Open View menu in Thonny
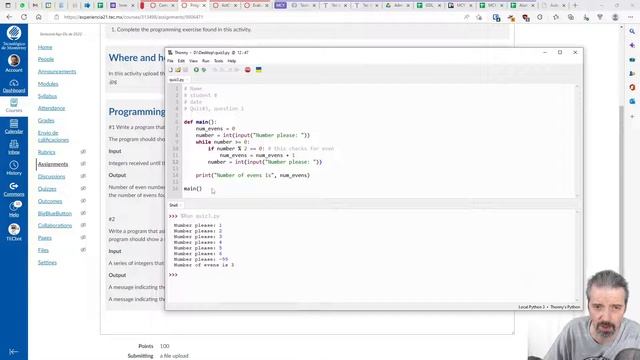This screenshot has width=640, height=360. click(193, 61)
